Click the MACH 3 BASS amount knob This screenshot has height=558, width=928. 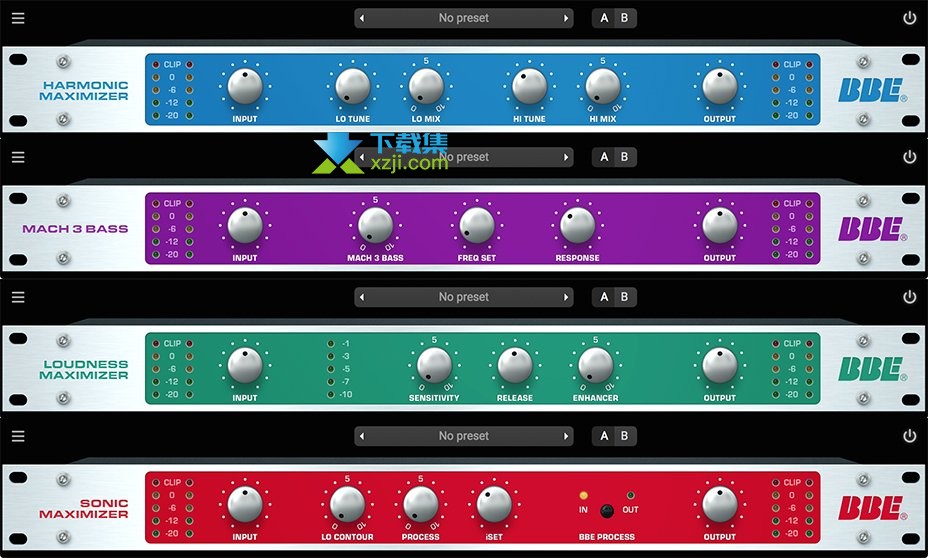click(375, 225)
